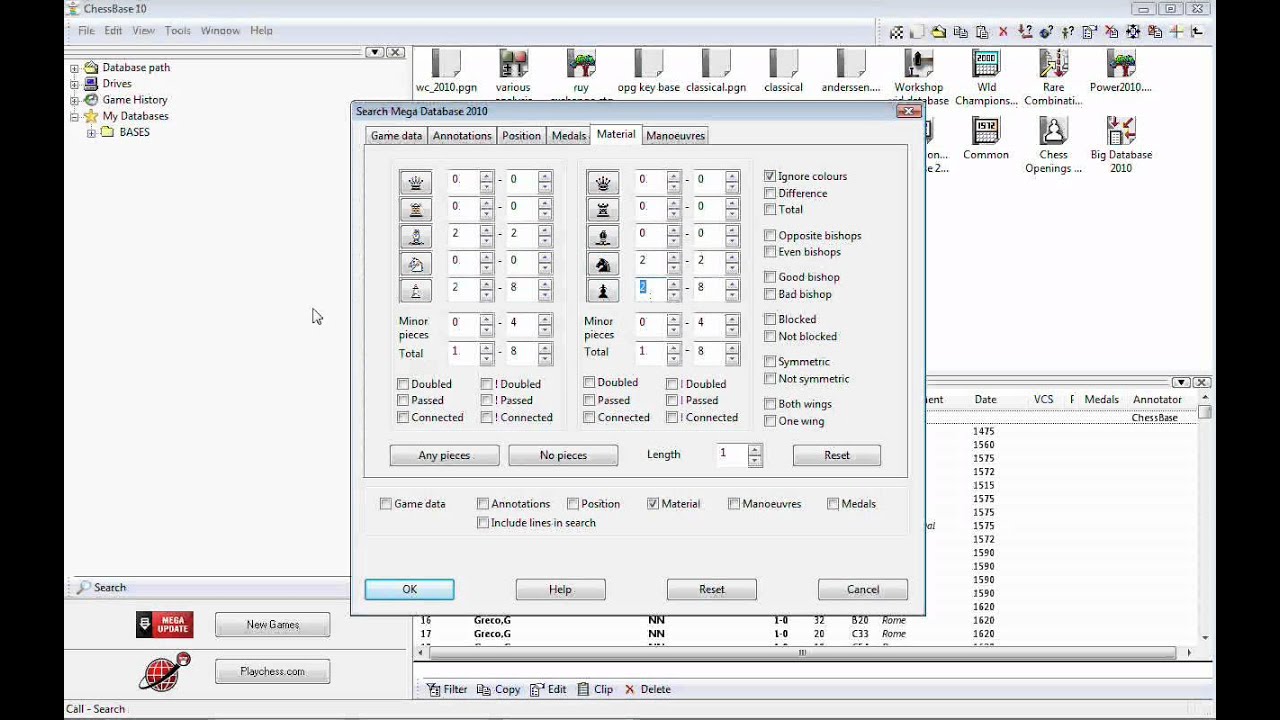
Task: Expand the Database path tree node
Action: point(74,68)
